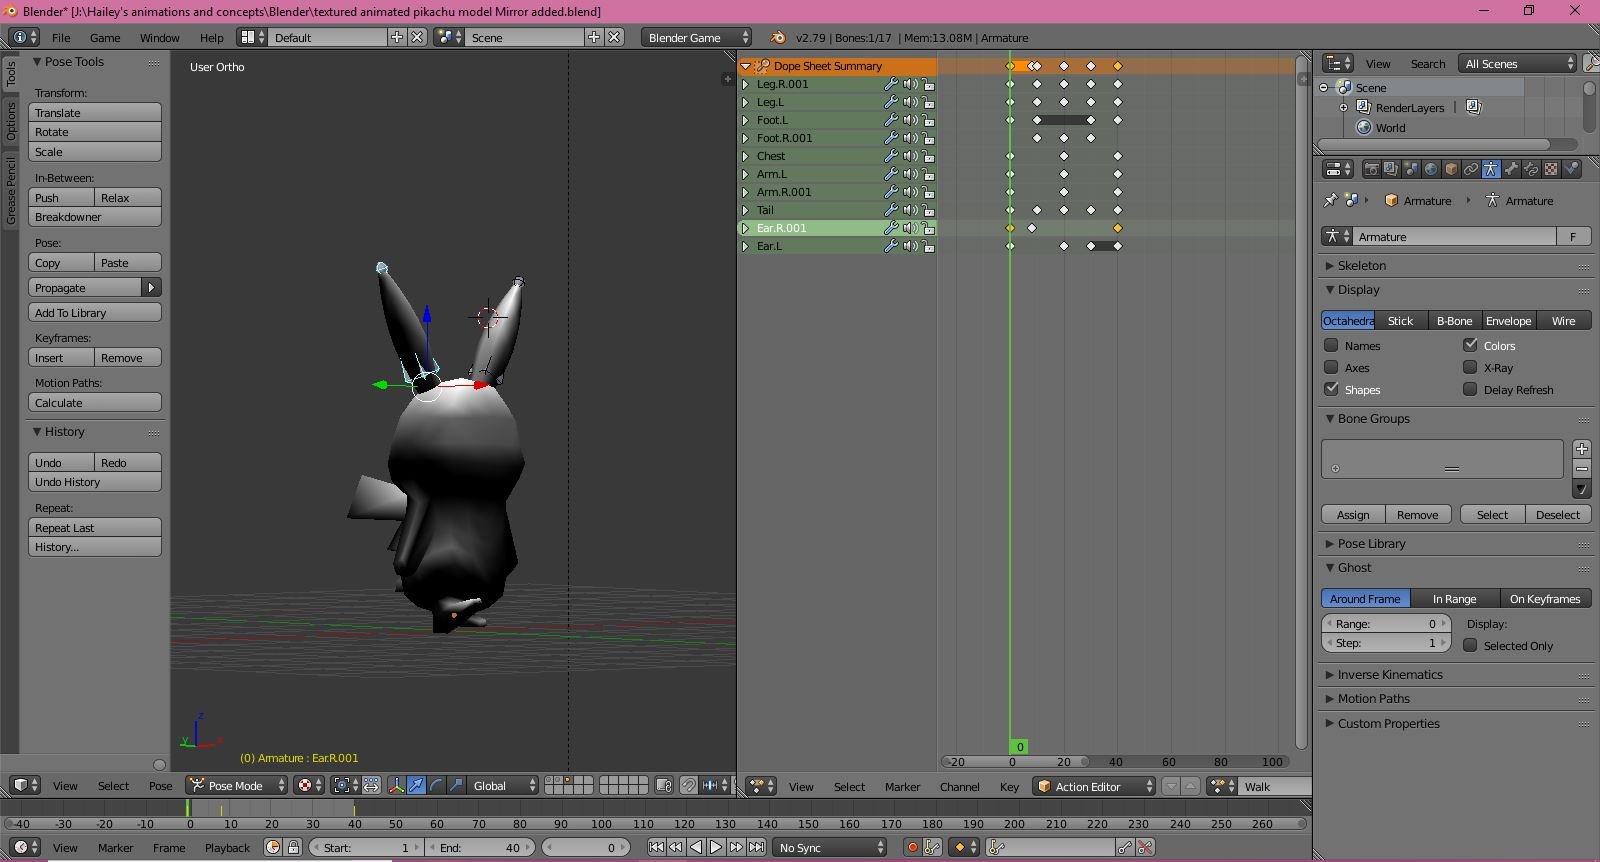The height and width of the screenshot is (862, 1600).
Task: Click the rotate manipulator arc icon
Action: (436, 786)
